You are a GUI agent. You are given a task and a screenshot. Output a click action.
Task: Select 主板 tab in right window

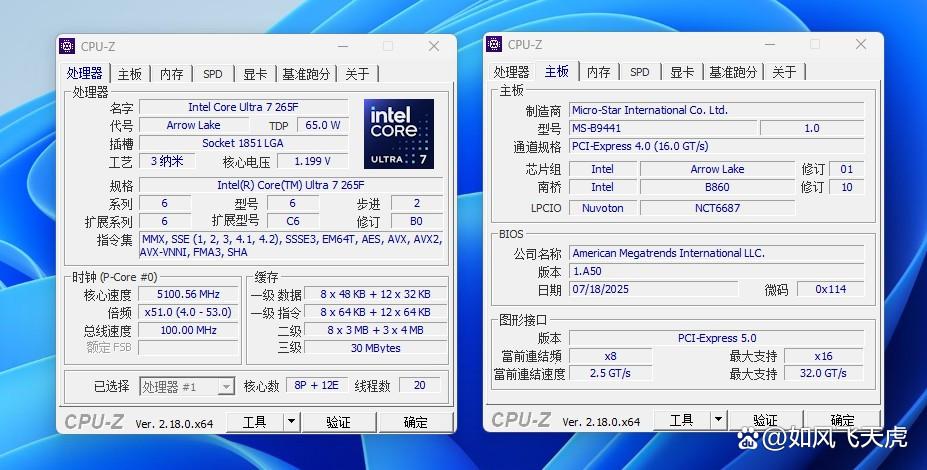[557, 71]
